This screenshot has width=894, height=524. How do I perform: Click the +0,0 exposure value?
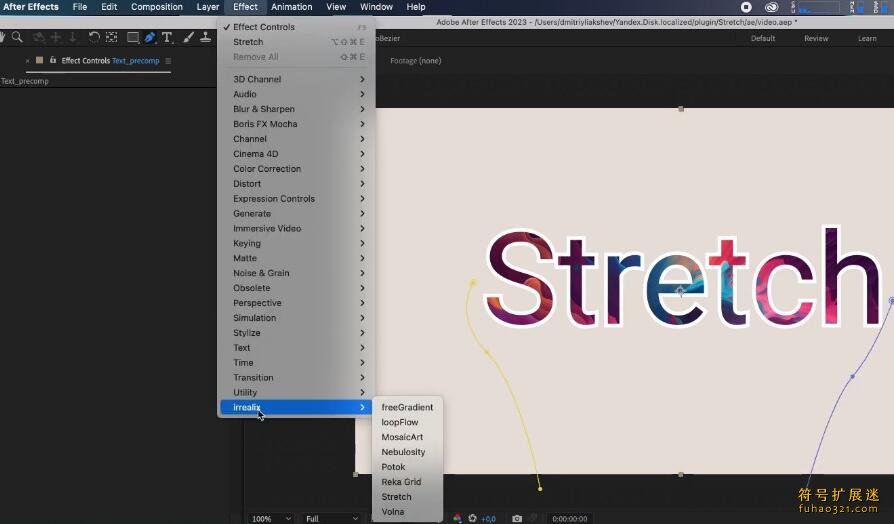(489, 519)
